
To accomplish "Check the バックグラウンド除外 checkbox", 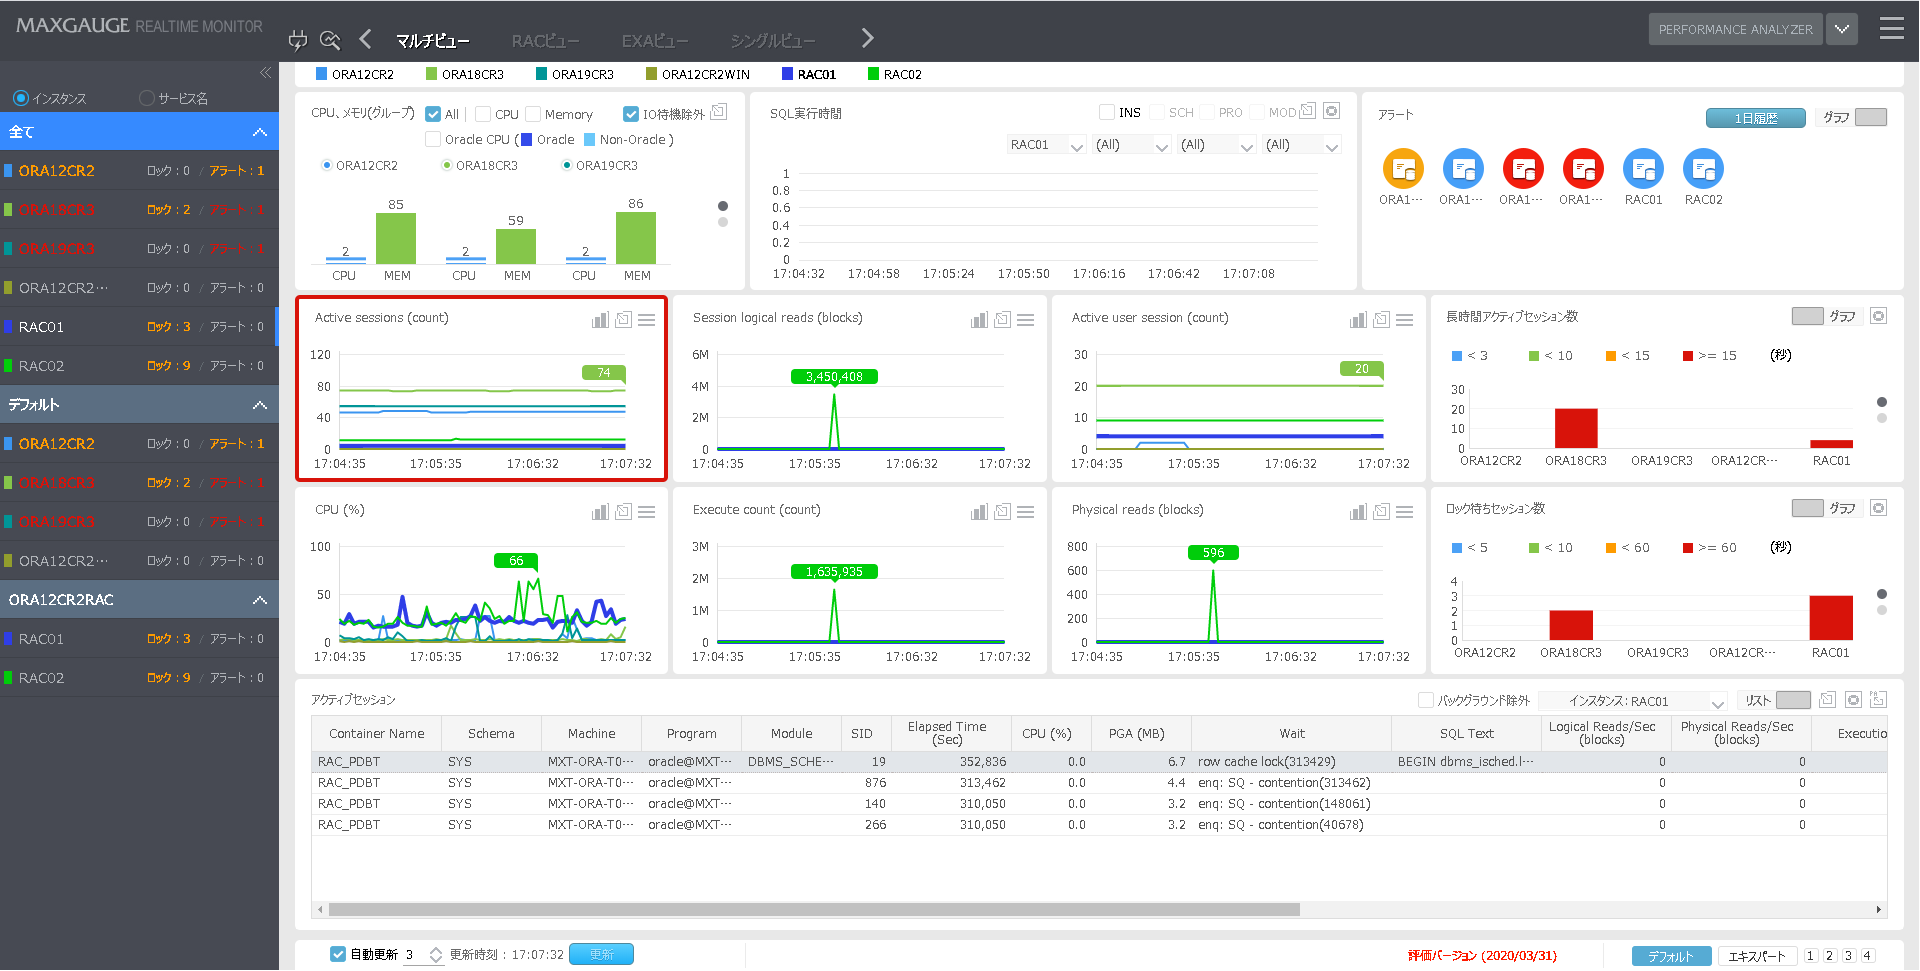I will tap(1426, 700).
